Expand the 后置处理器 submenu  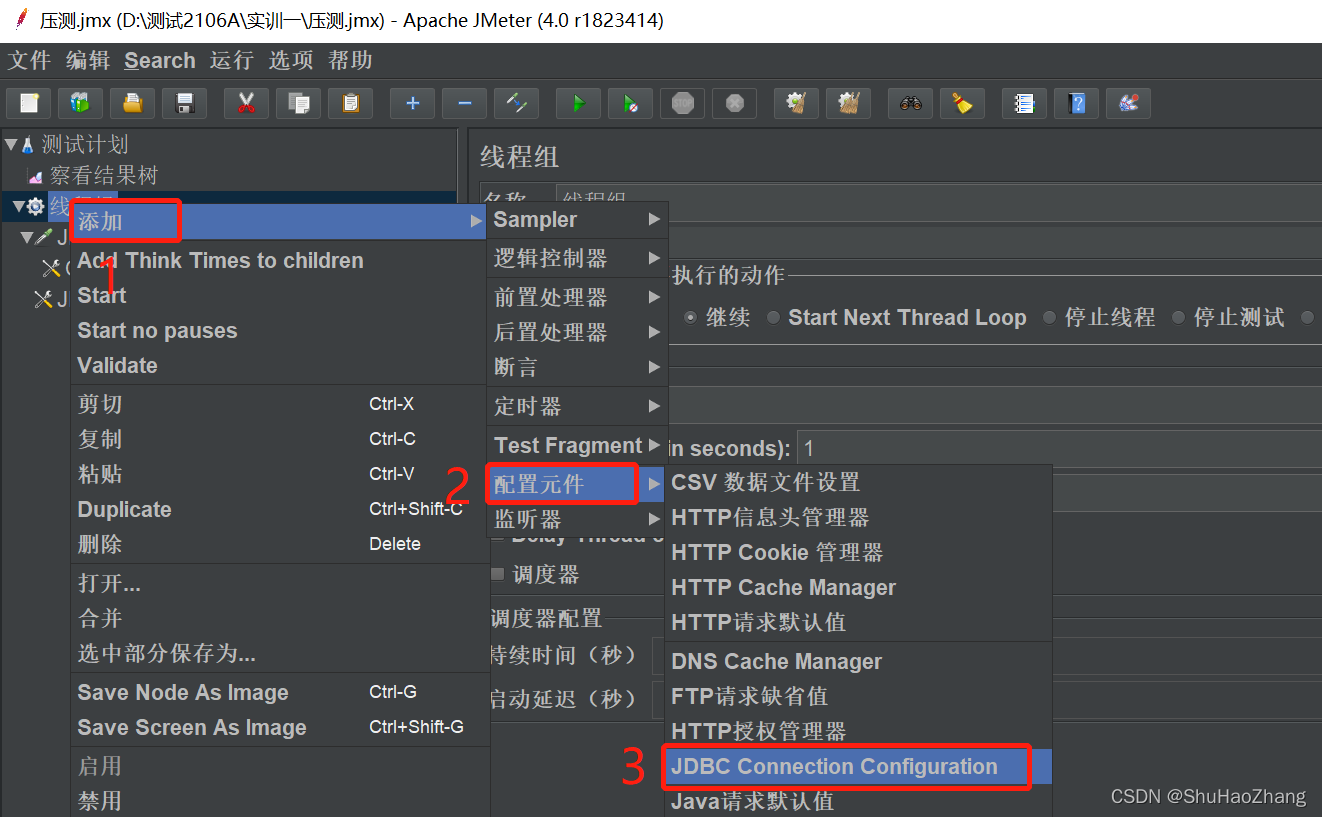[577, 332]
